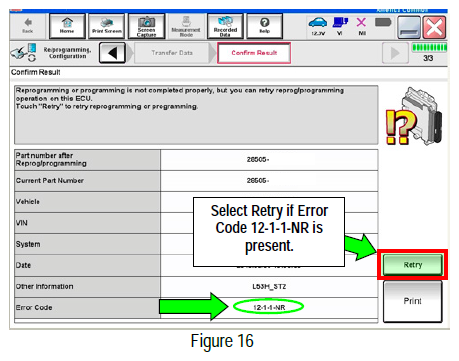Click the MI connection status icon
The image size is (459, 361).
362,26
